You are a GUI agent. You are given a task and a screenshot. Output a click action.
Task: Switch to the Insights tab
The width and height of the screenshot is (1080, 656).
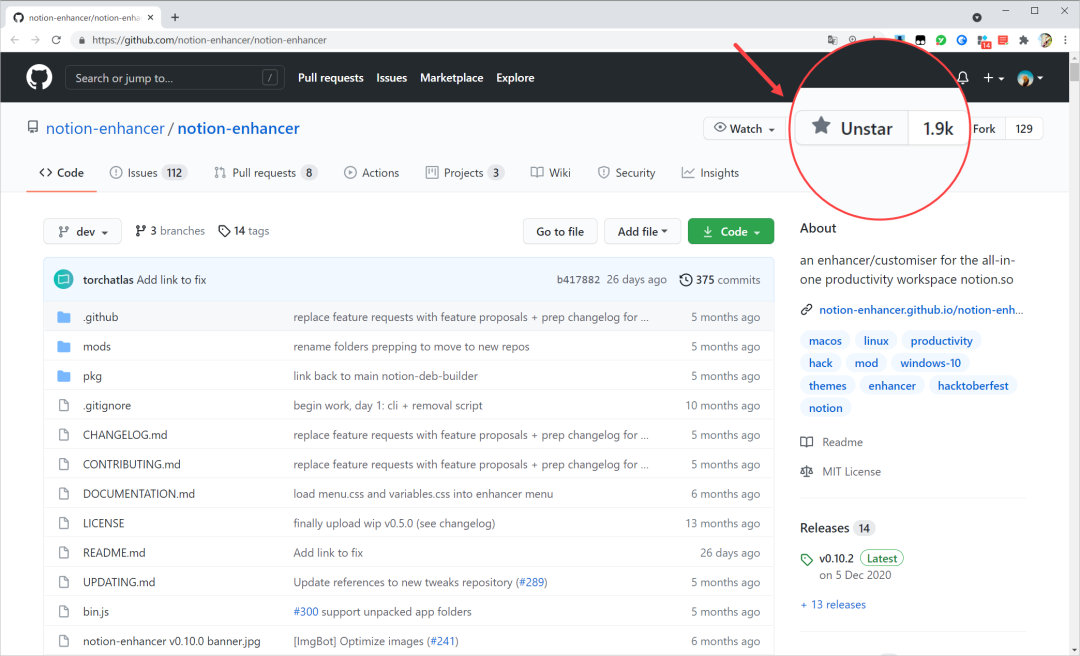(x=710, y=173)
